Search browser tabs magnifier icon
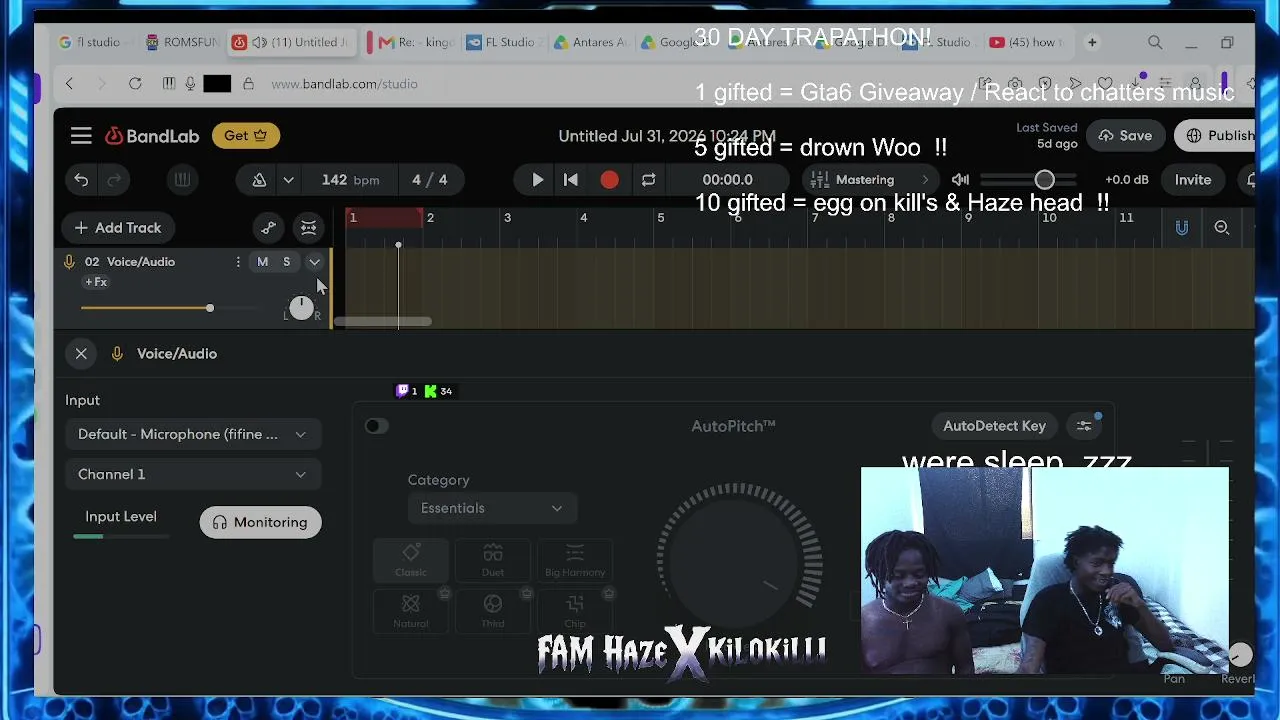1280x720 pixels. click(x=1155, y=42)
